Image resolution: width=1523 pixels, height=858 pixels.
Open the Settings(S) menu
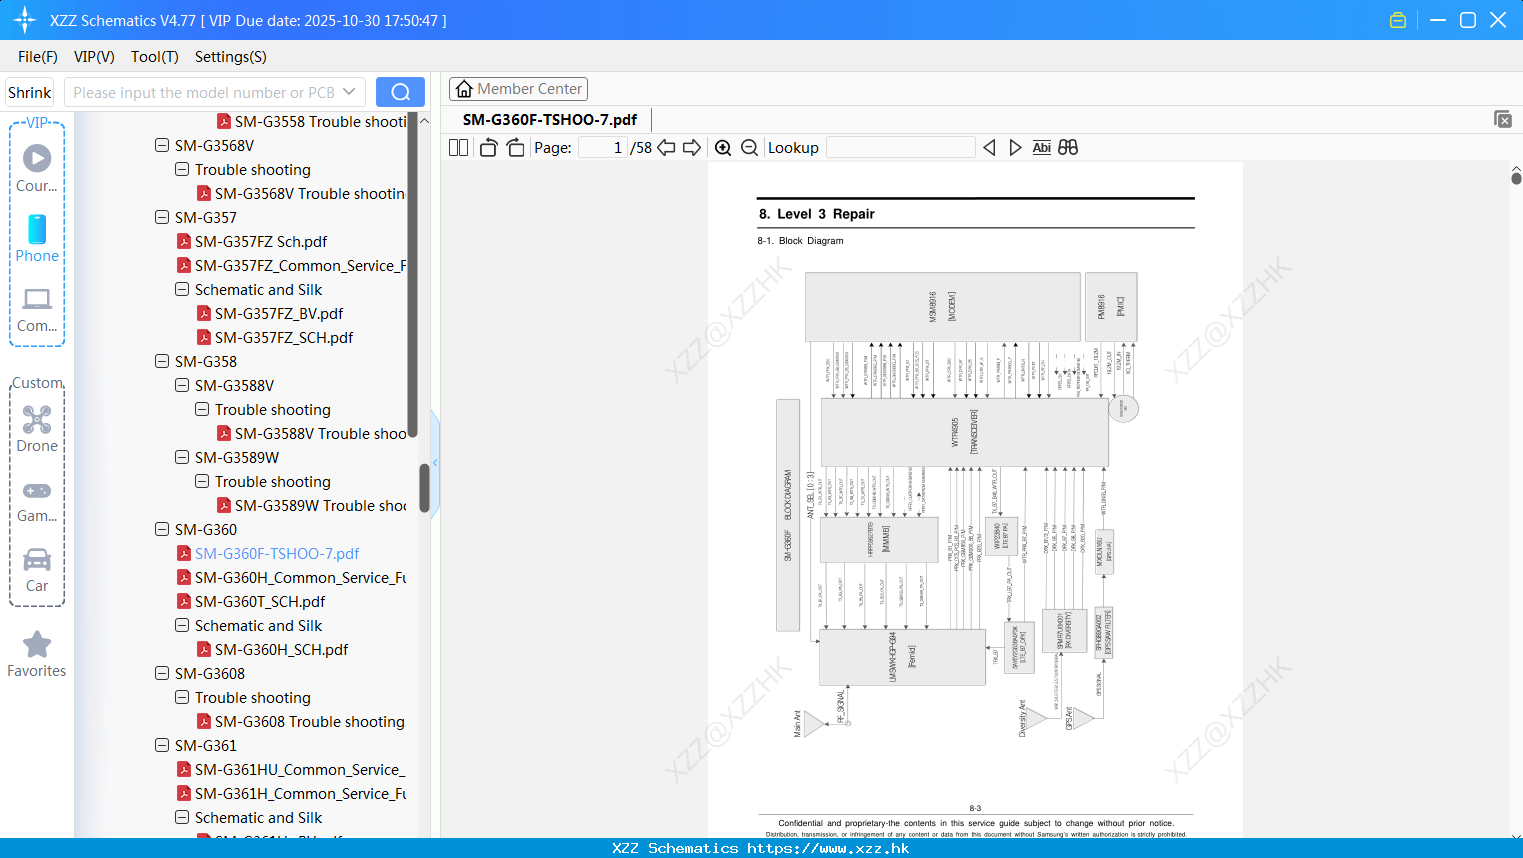231,57
